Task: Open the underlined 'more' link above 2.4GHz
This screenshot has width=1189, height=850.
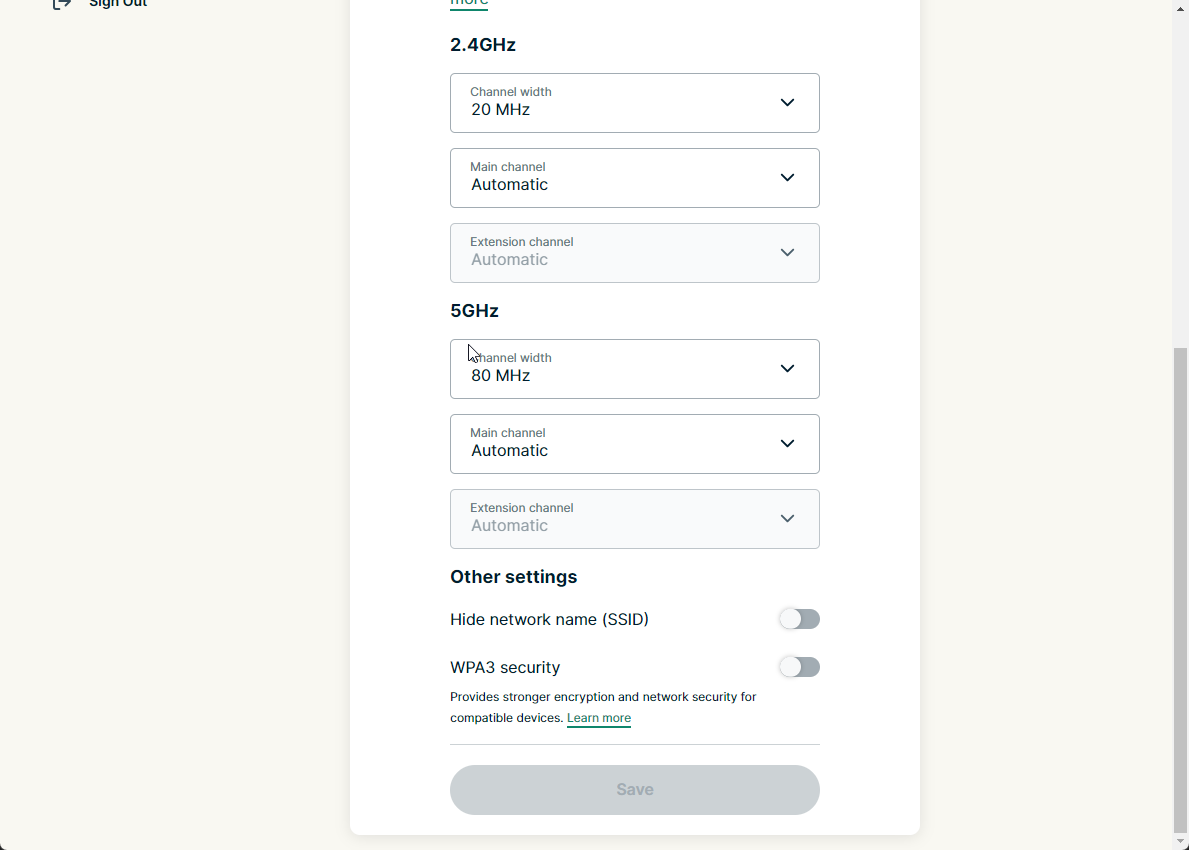Action: tap(469, 3)
